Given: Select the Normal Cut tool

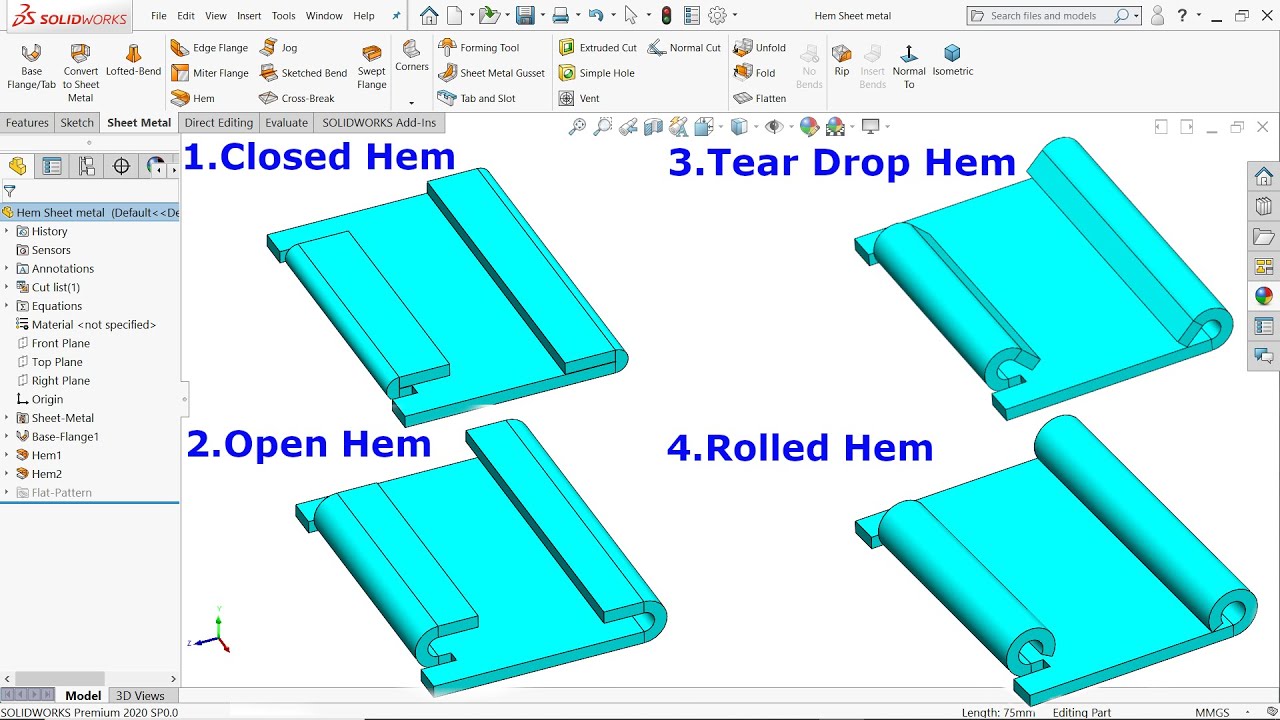Looking at the screenshot, I should coord(684,48).
